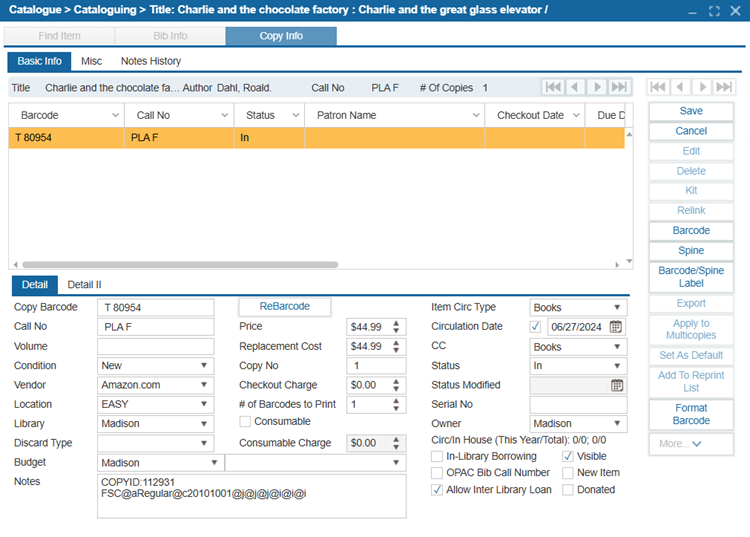Go to first record in title navigation bar
750x537 pixels.
[553, 87]
